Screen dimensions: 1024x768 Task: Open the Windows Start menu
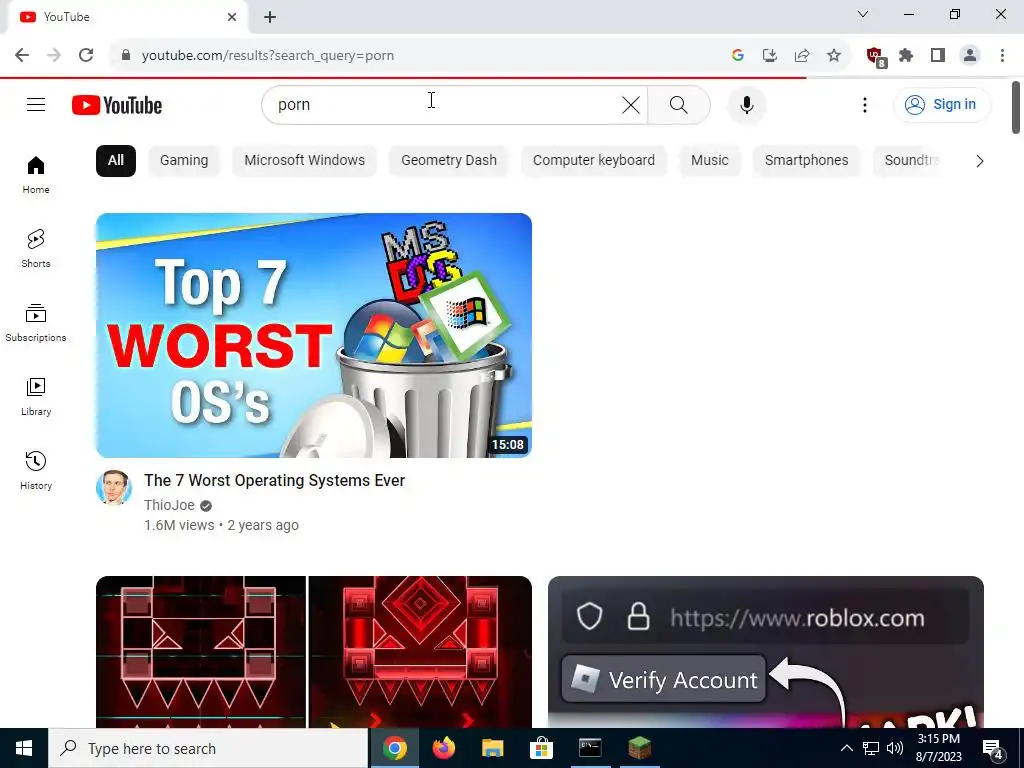[24, 748]
